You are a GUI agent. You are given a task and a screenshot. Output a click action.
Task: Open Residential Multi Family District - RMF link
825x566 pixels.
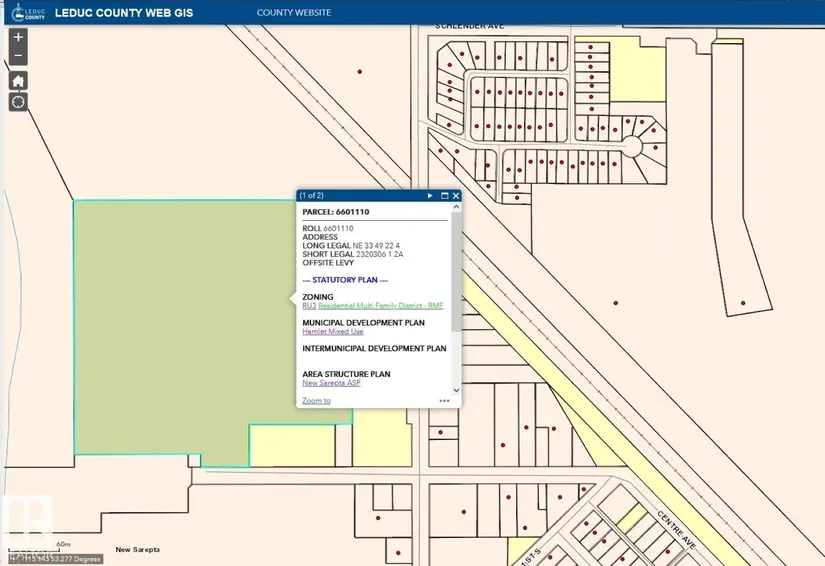[x=380, y=305]
